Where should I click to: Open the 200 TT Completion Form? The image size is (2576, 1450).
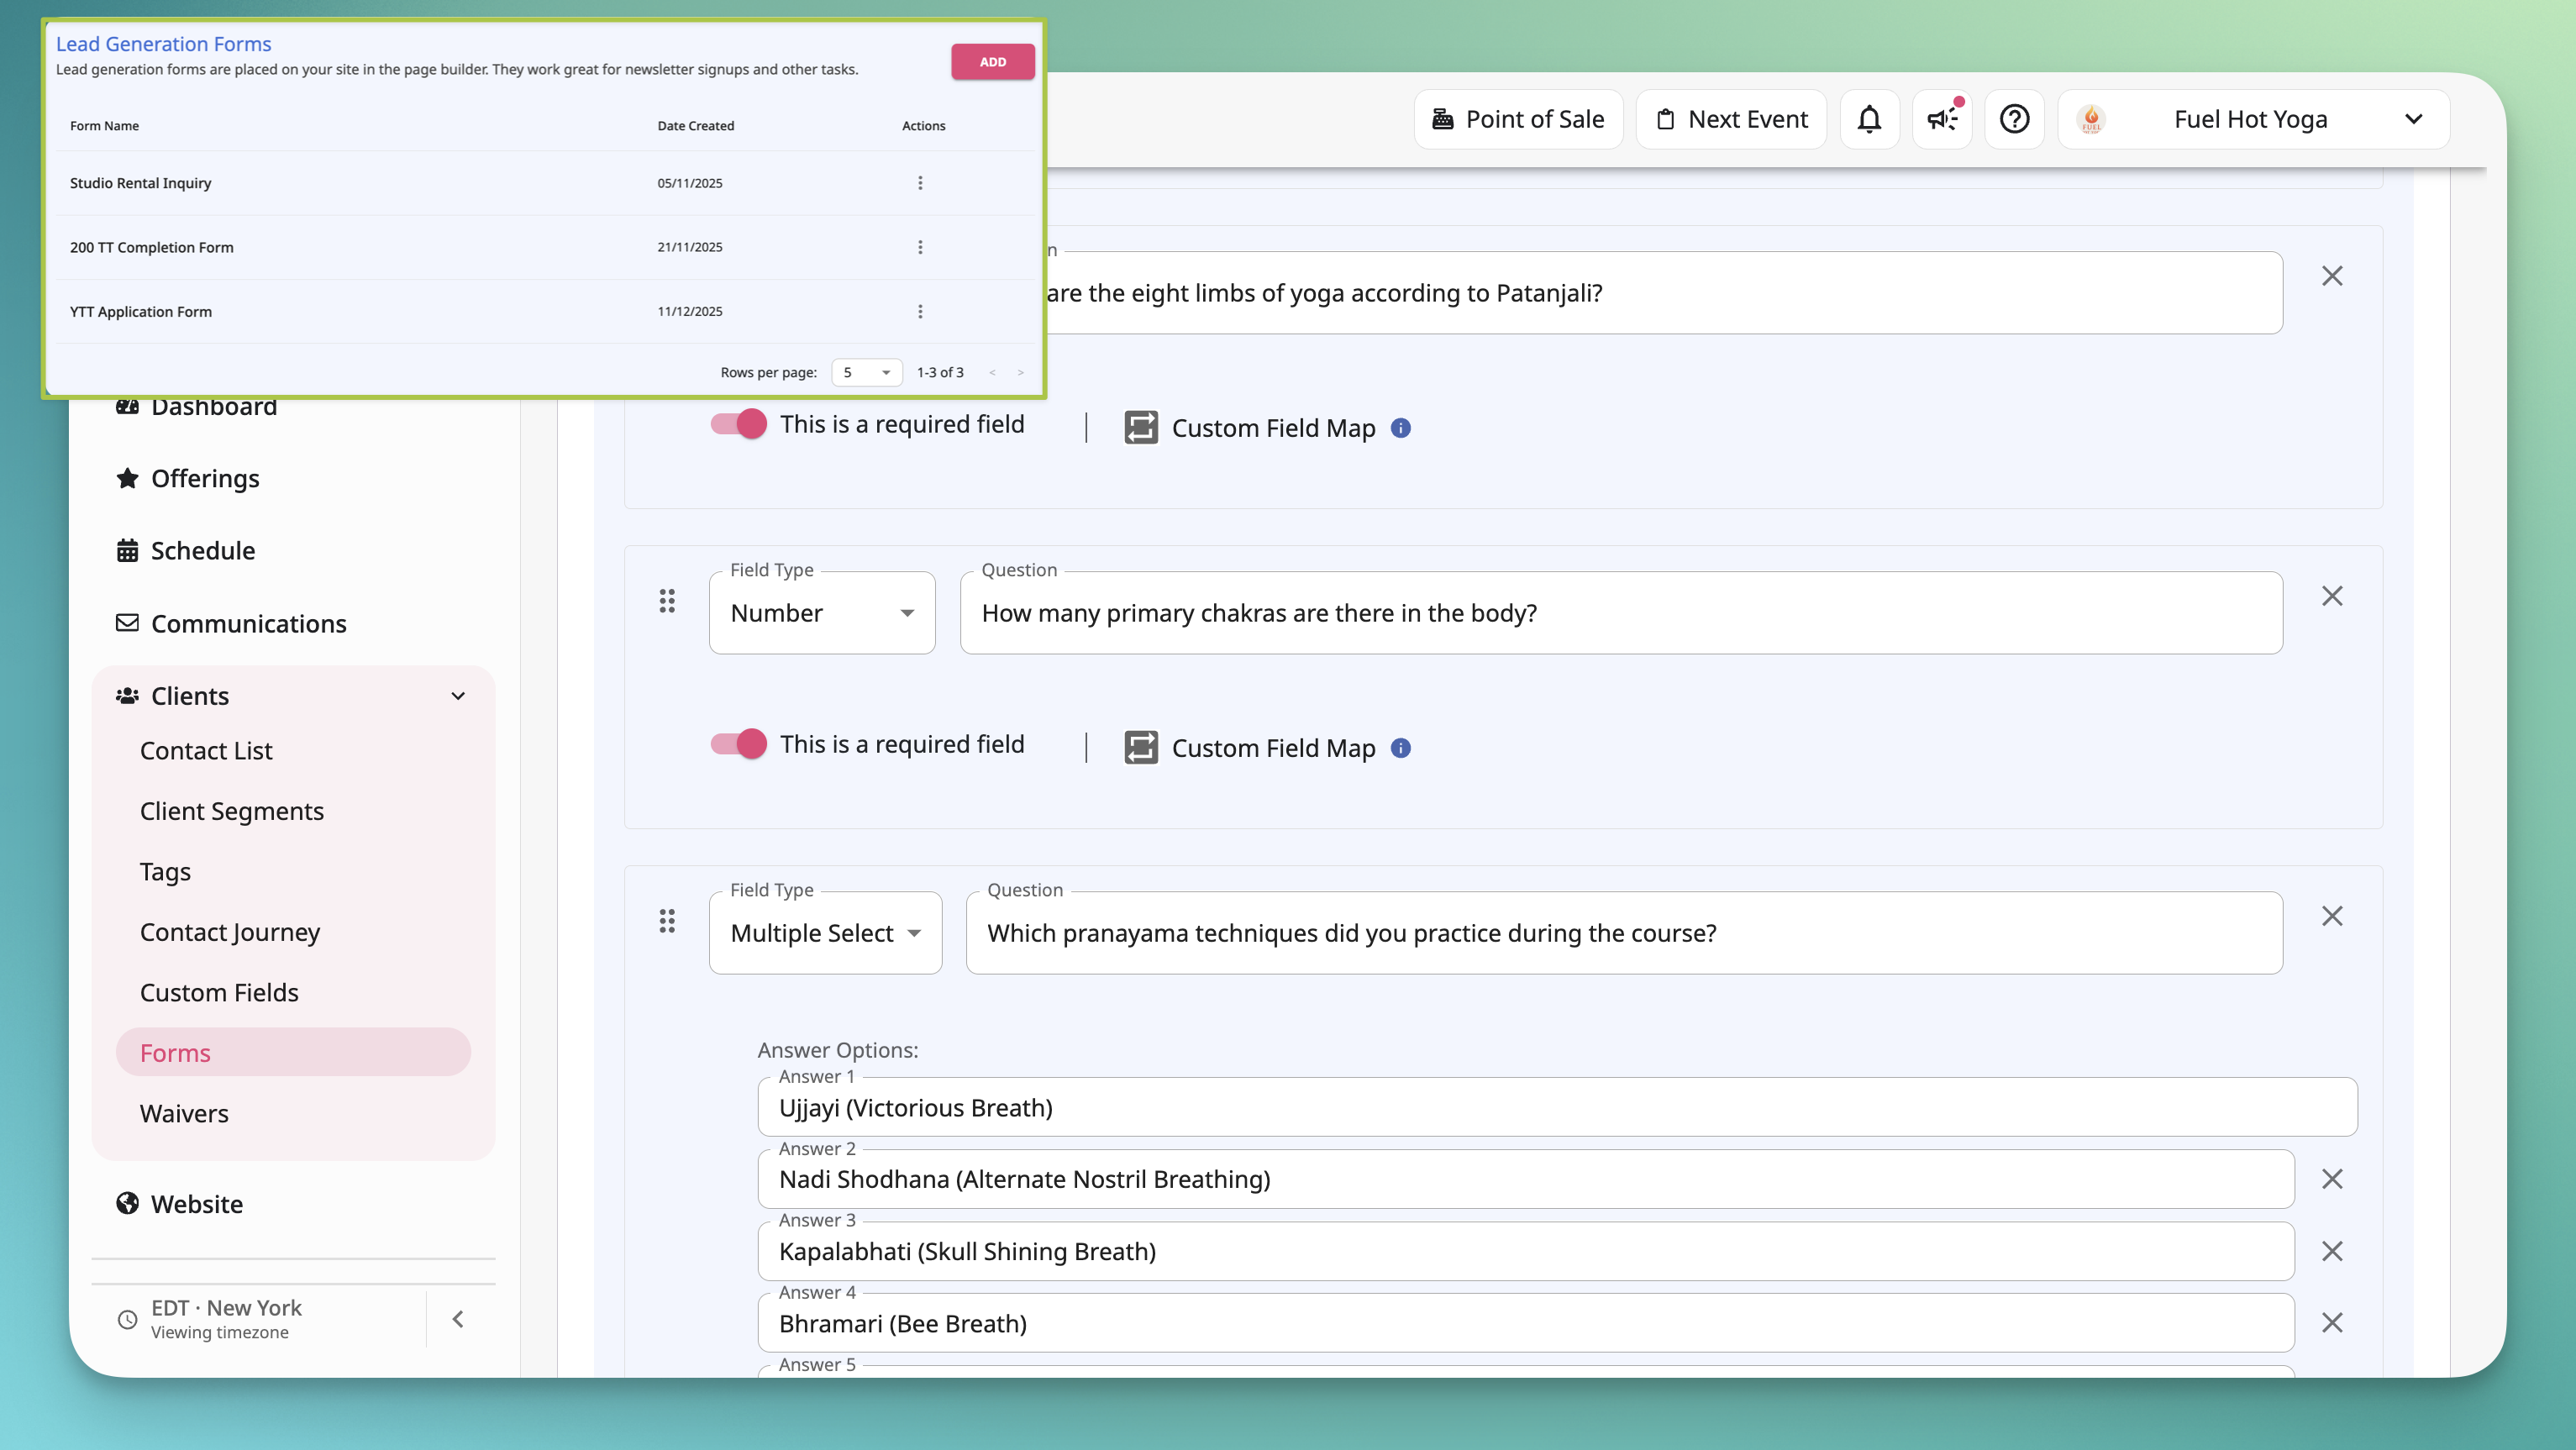pos(151,247)
